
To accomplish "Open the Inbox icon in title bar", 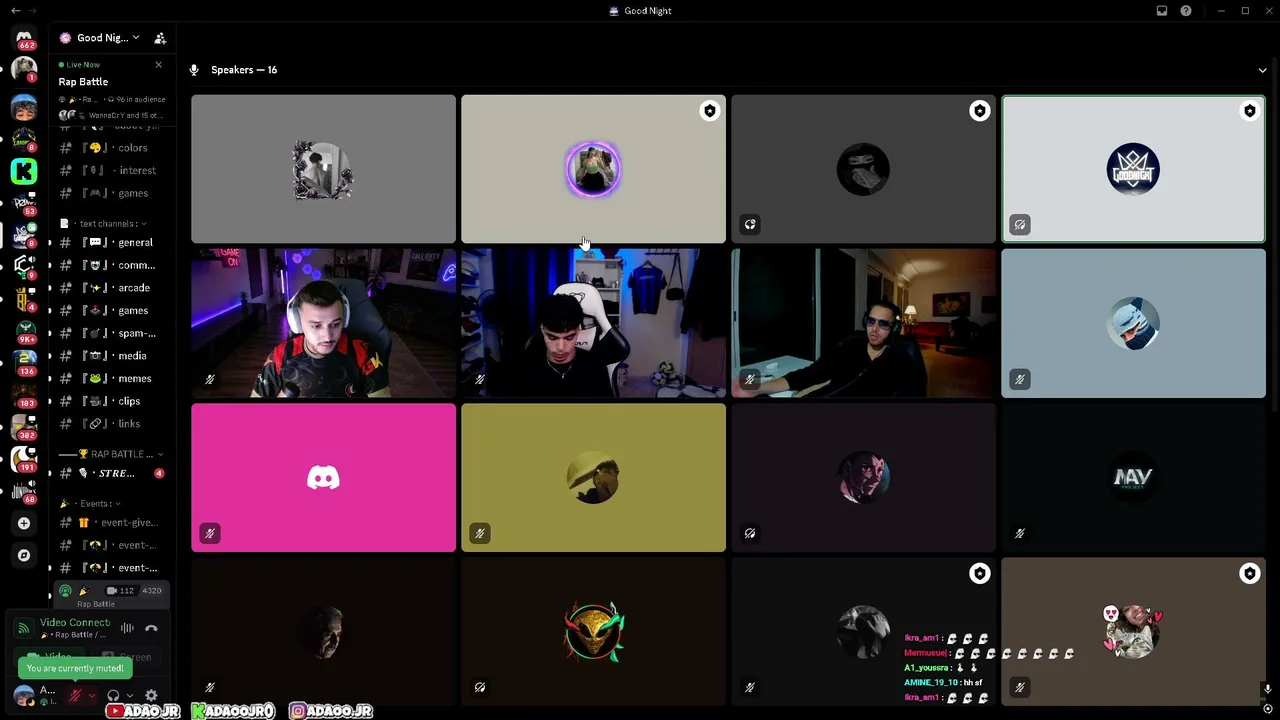I will pyautogui.click(x=1162, y=11).
